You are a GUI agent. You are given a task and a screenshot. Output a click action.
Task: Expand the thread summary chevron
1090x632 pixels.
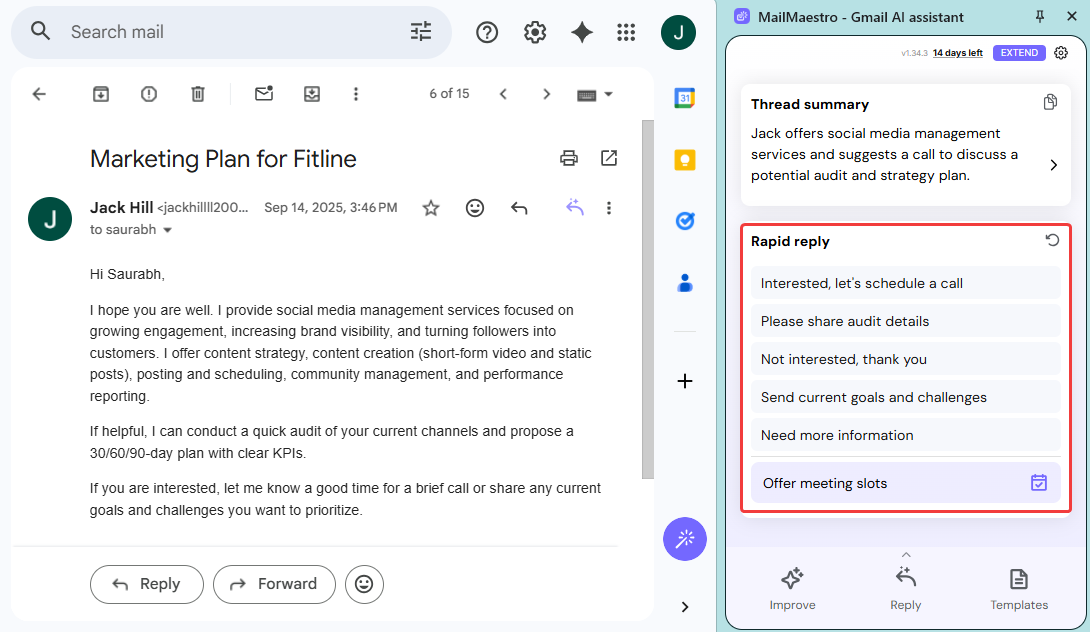tap(1053, 165)
